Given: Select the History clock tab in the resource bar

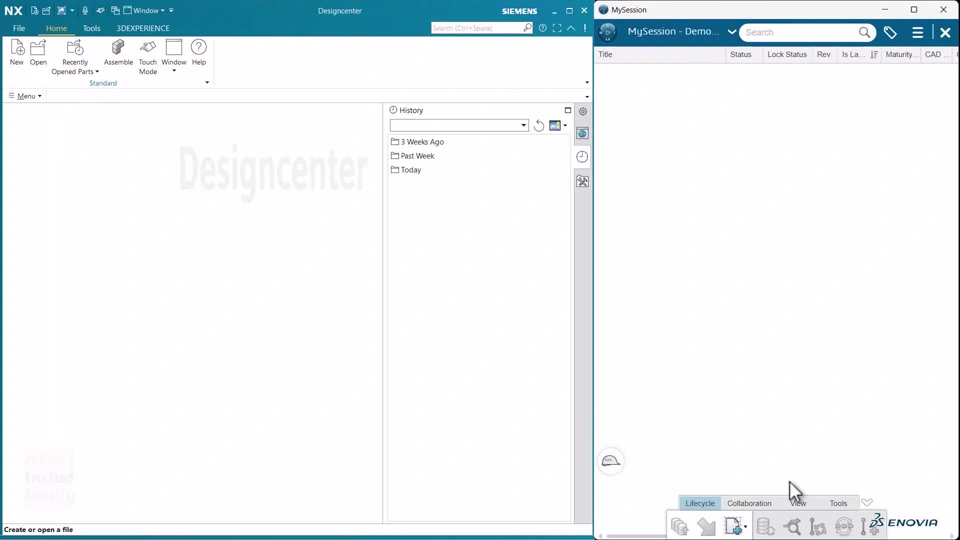Looking at the screenshot, I should pyautogui.click(x=582, y=157).
